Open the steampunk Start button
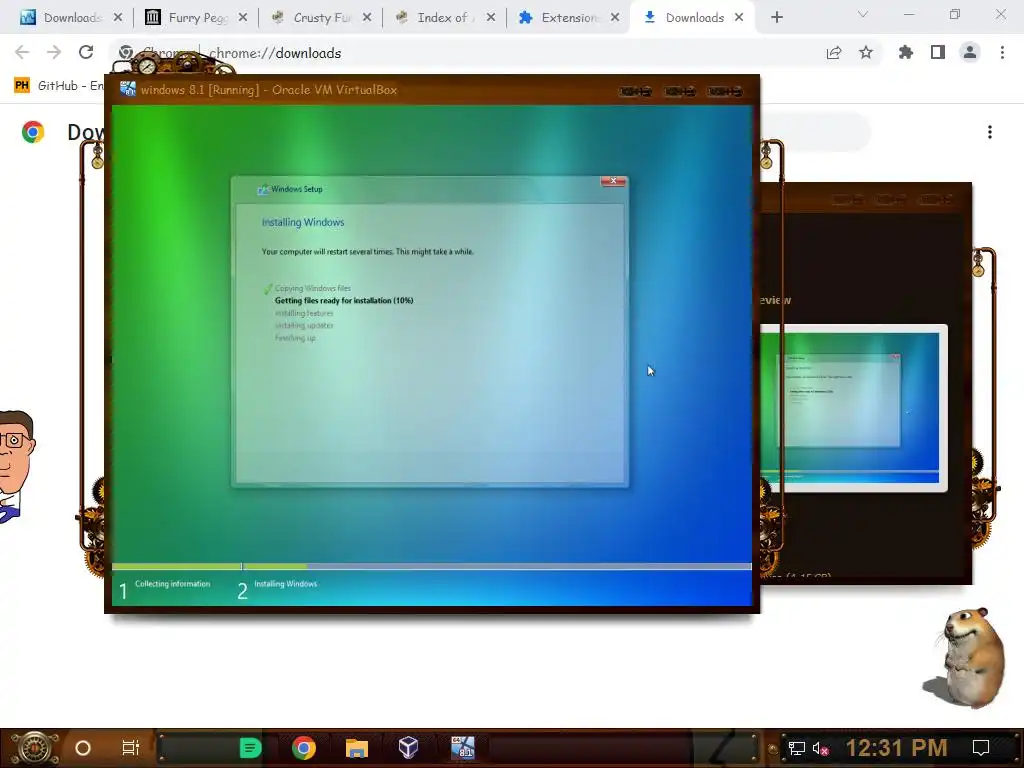The image size is (1024, 768). (x=35, y=748)
